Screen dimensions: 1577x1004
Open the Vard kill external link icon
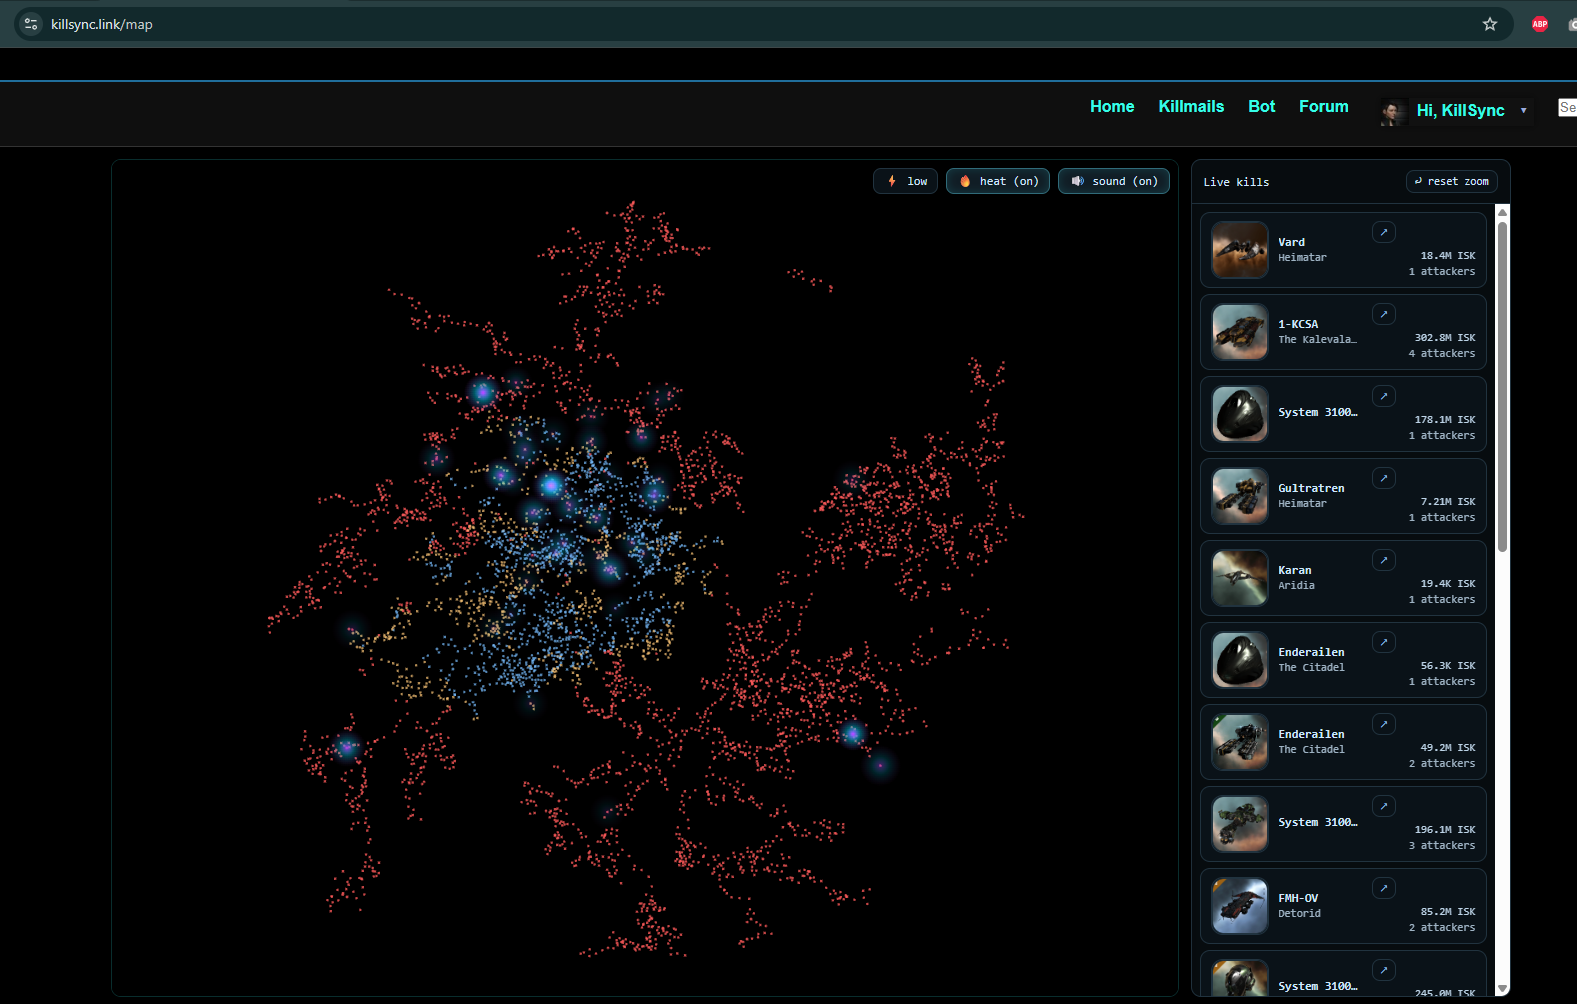[x=1383, y=233]
